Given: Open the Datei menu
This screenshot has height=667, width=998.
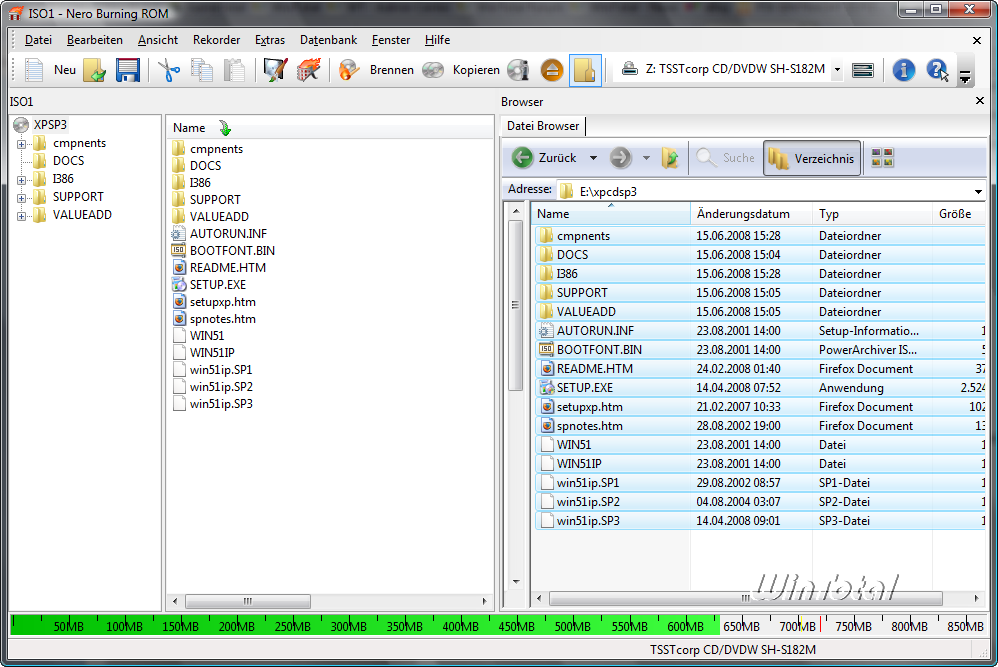Looking at the screenshot, I should click(38, 39).
